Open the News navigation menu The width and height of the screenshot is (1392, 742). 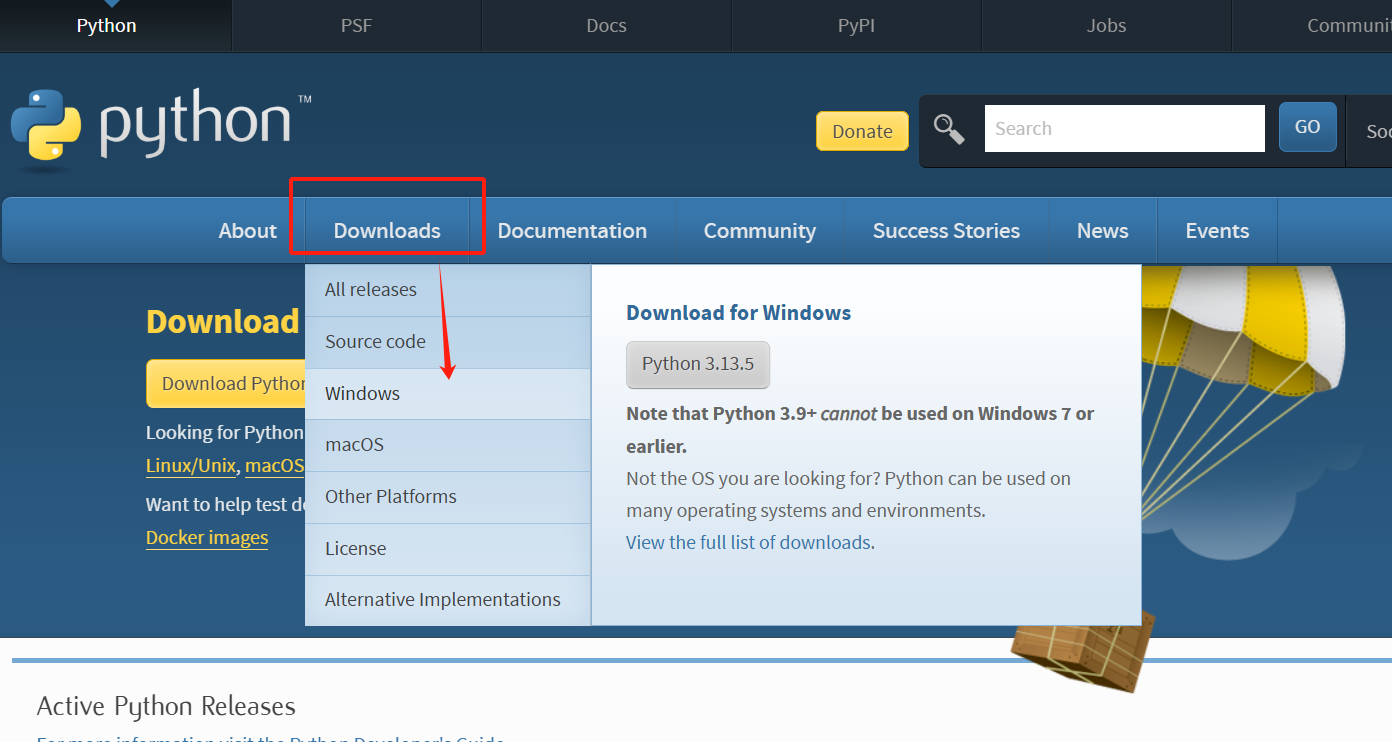click(1103, 231)
